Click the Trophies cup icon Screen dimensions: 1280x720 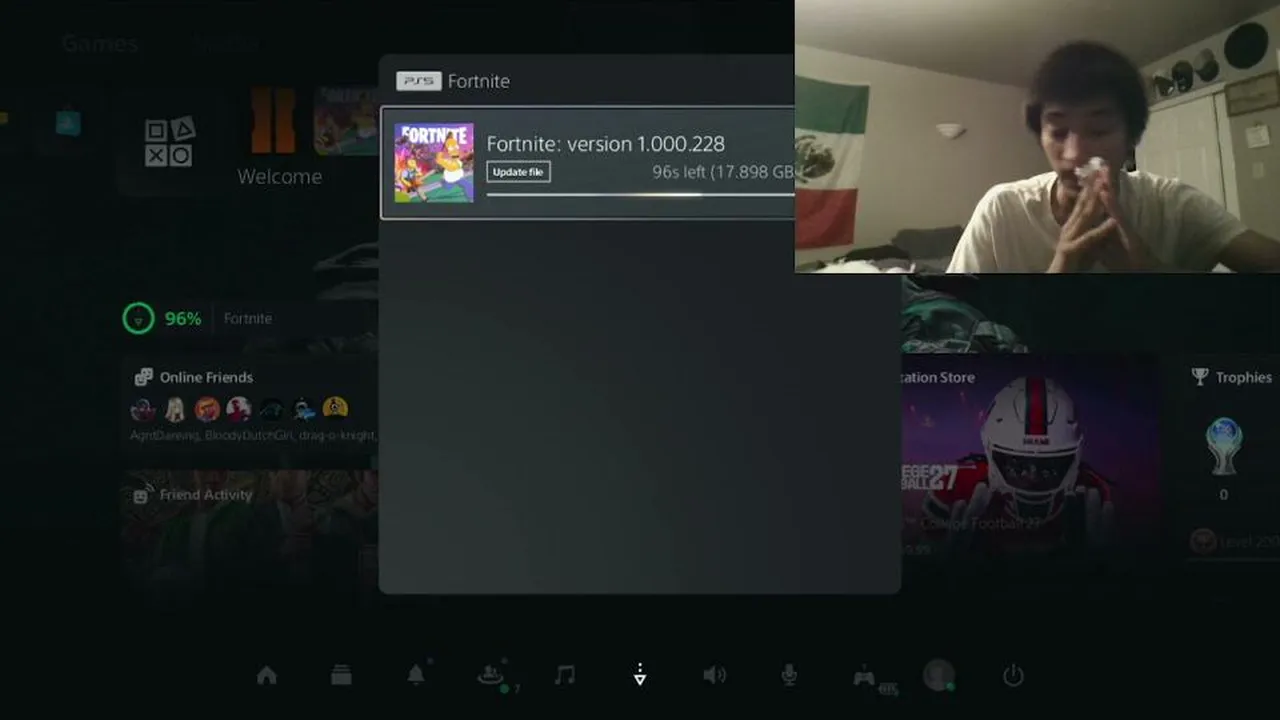1200,377
